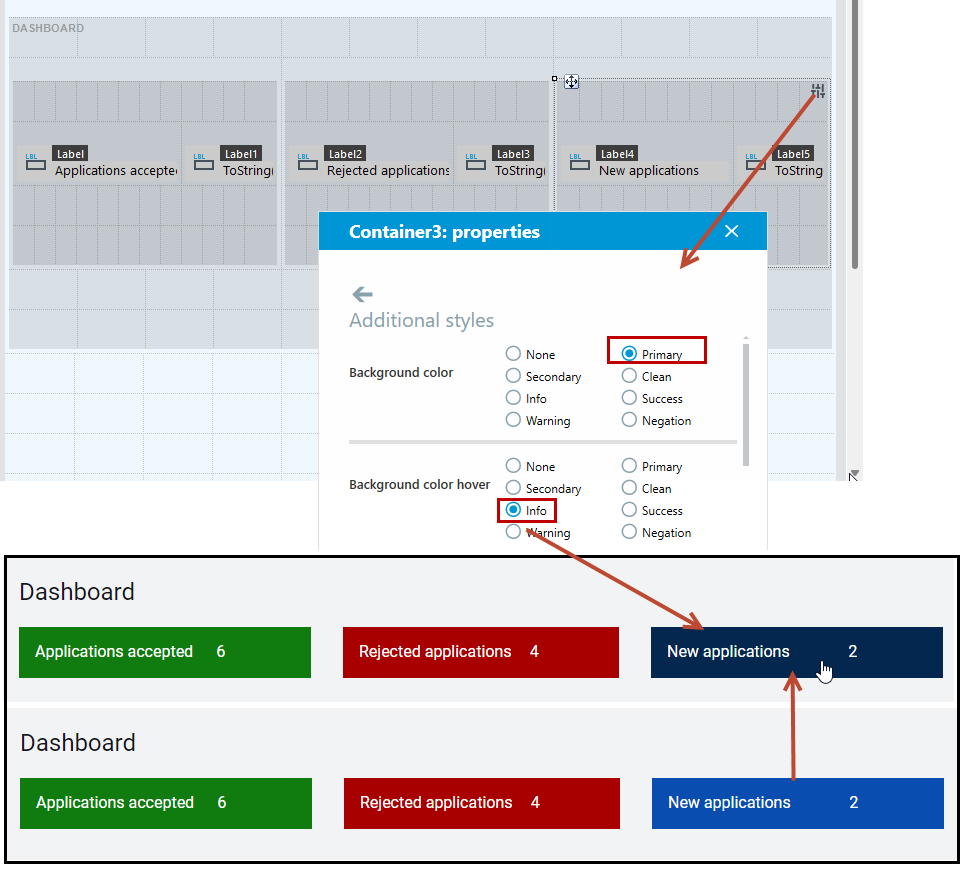Go back using the arrow above Additional styles
This screenshot has height=890, width=969.
click(362, 294)
